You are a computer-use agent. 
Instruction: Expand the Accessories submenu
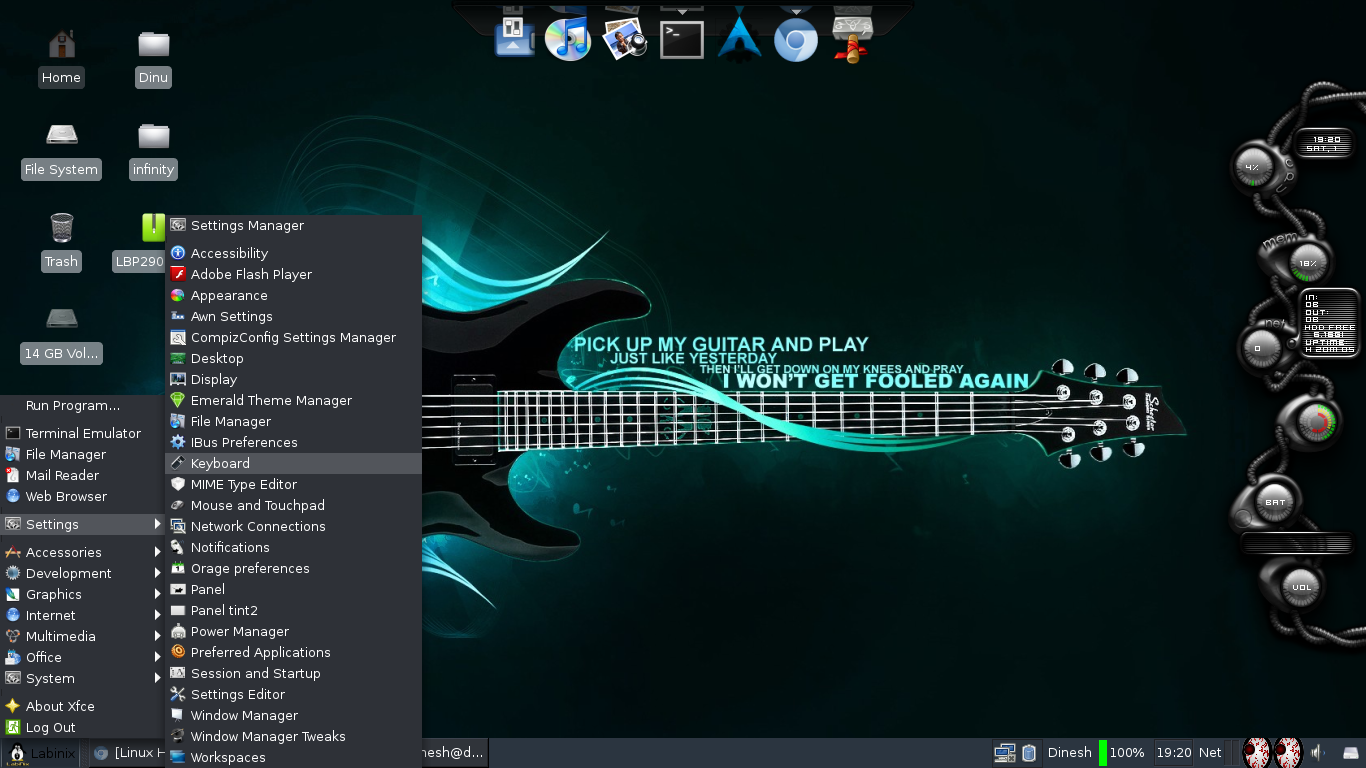point(82,552)
